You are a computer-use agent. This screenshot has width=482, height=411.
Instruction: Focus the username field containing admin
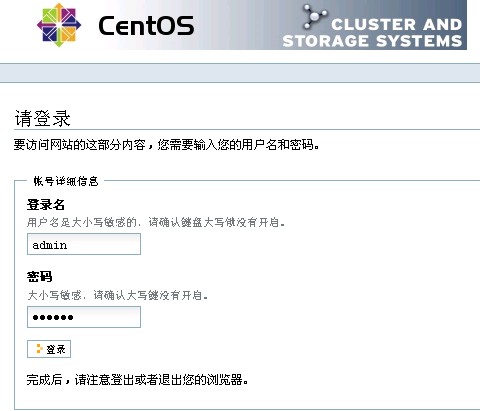click(84, 244)
